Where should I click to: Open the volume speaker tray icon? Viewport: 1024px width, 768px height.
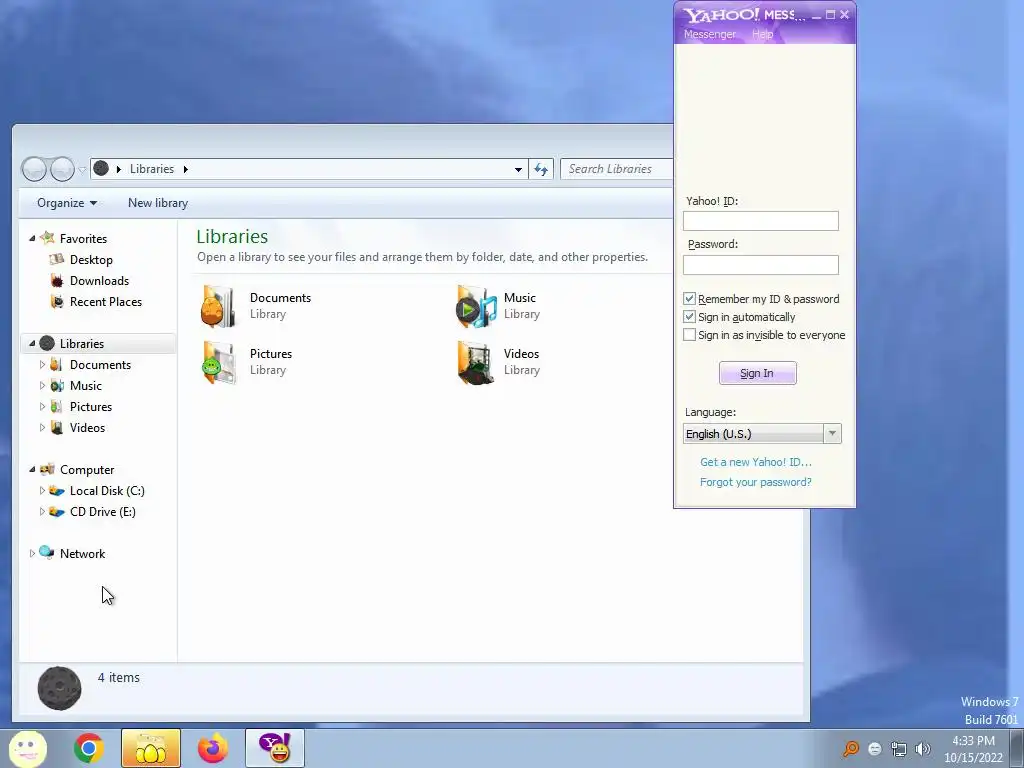click(x=923, y=749)
